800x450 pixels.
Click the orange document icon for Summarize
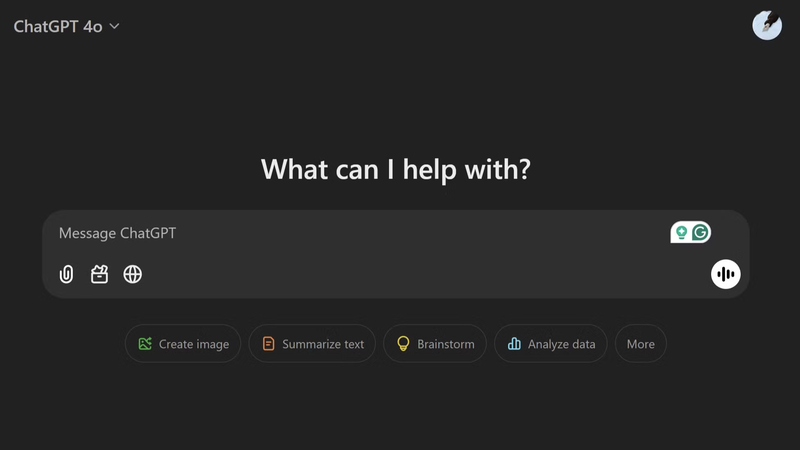click(268, 344)
